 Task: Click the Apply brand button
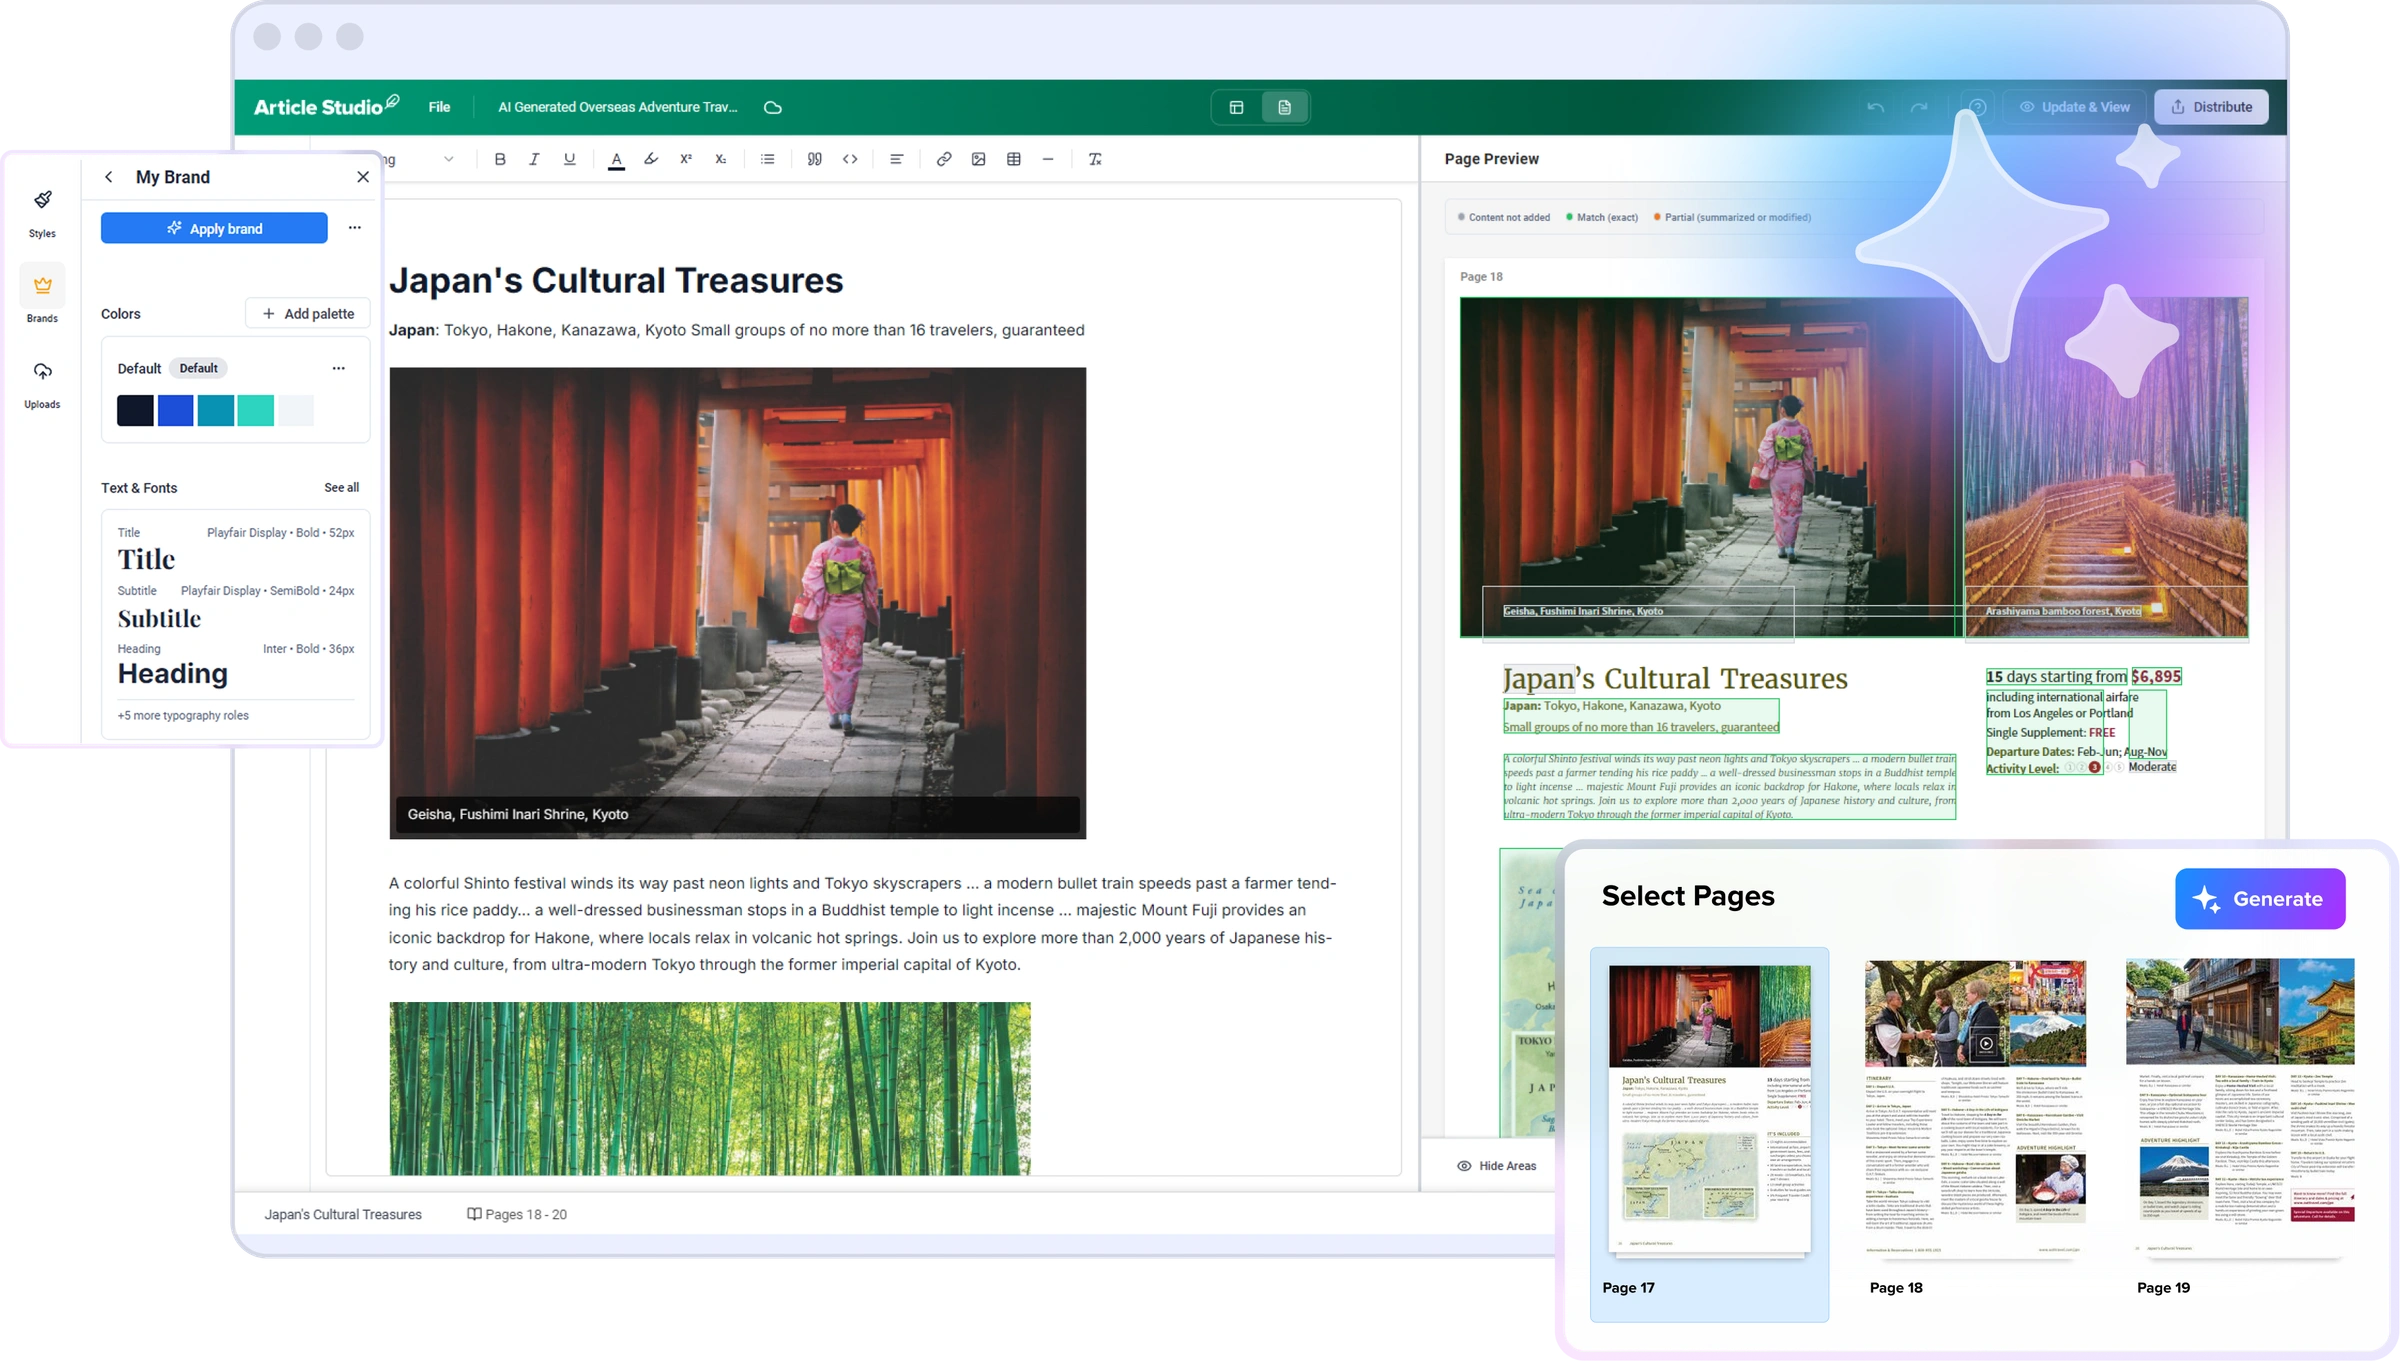(214, 228)
